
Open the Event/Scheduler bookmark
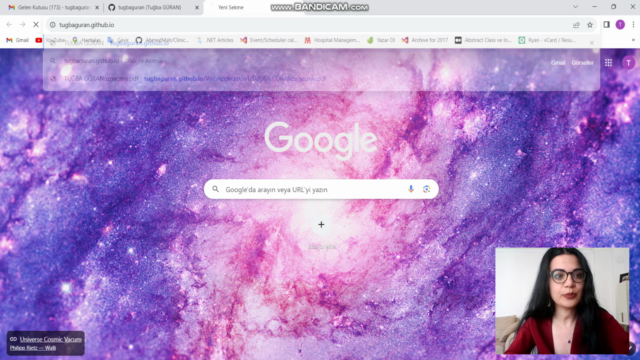(269, 40)
